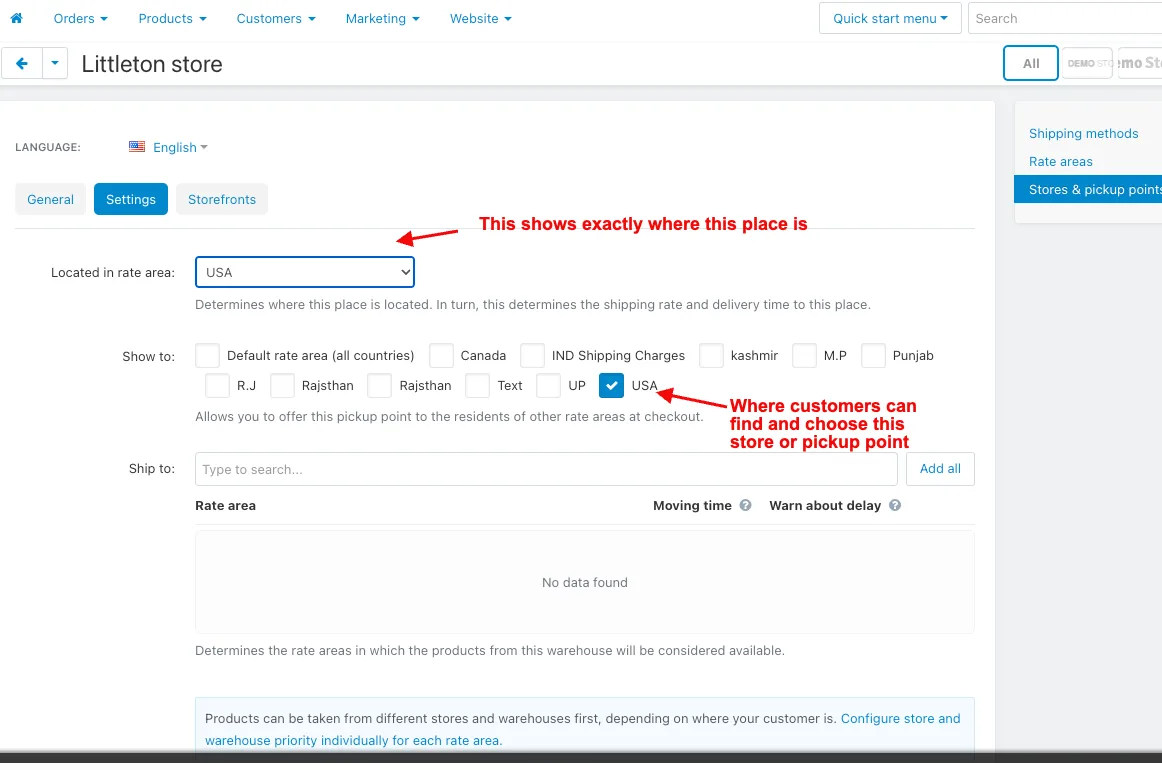Open the Website menu
This screenshot has width=1162, height=763.
coord(480,19)
